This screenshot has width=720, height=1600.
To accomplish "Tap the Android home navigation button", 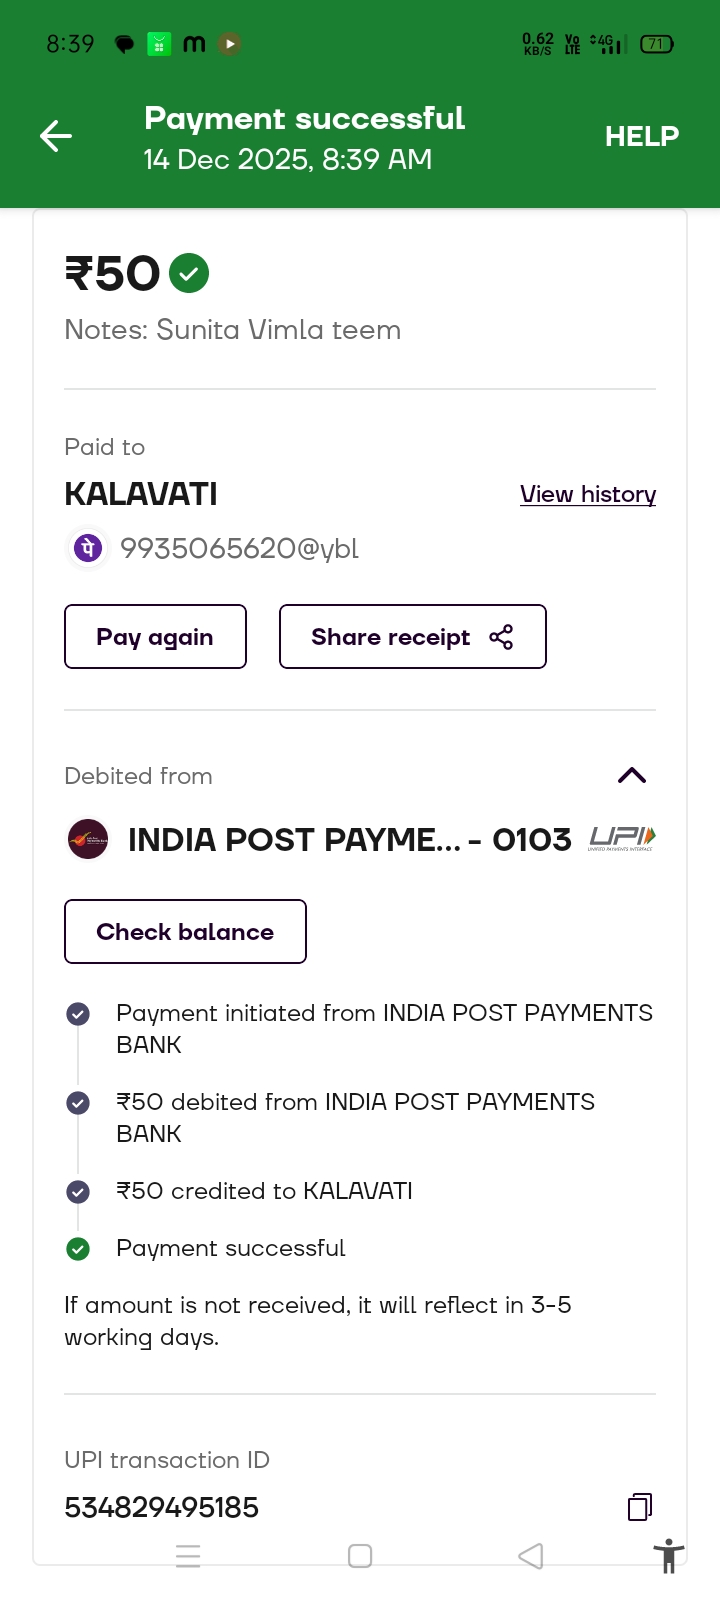I will click(x=360, y=1556).
